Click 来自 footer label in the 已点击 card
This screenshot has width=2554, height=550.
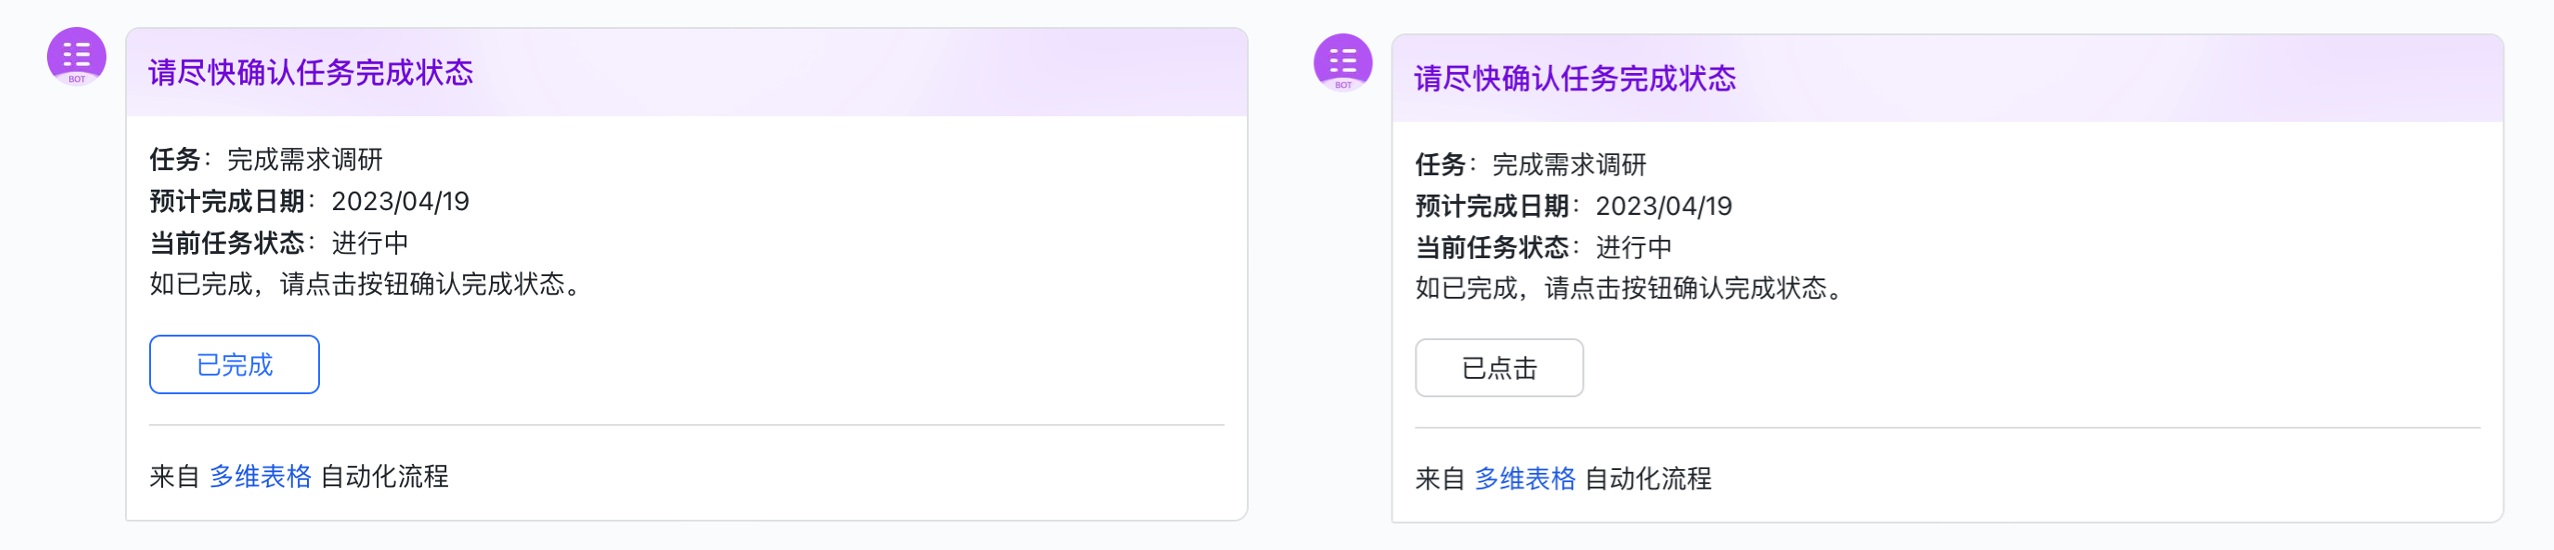click(x=1440, y=479)
